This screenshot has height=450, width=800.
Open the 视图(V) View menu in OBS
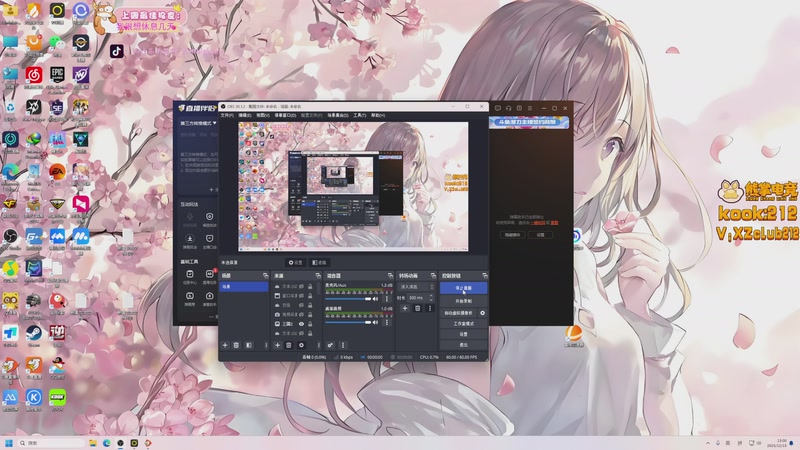coord(263,116)
